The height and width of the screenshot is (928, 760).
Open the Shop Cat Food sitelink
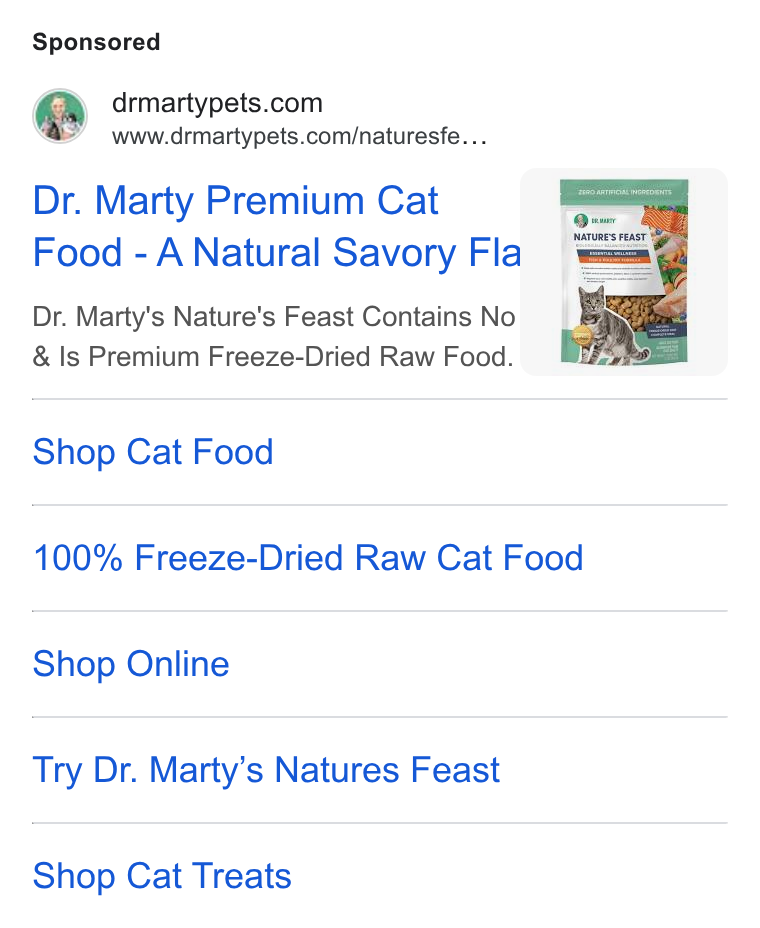[153, 452]
